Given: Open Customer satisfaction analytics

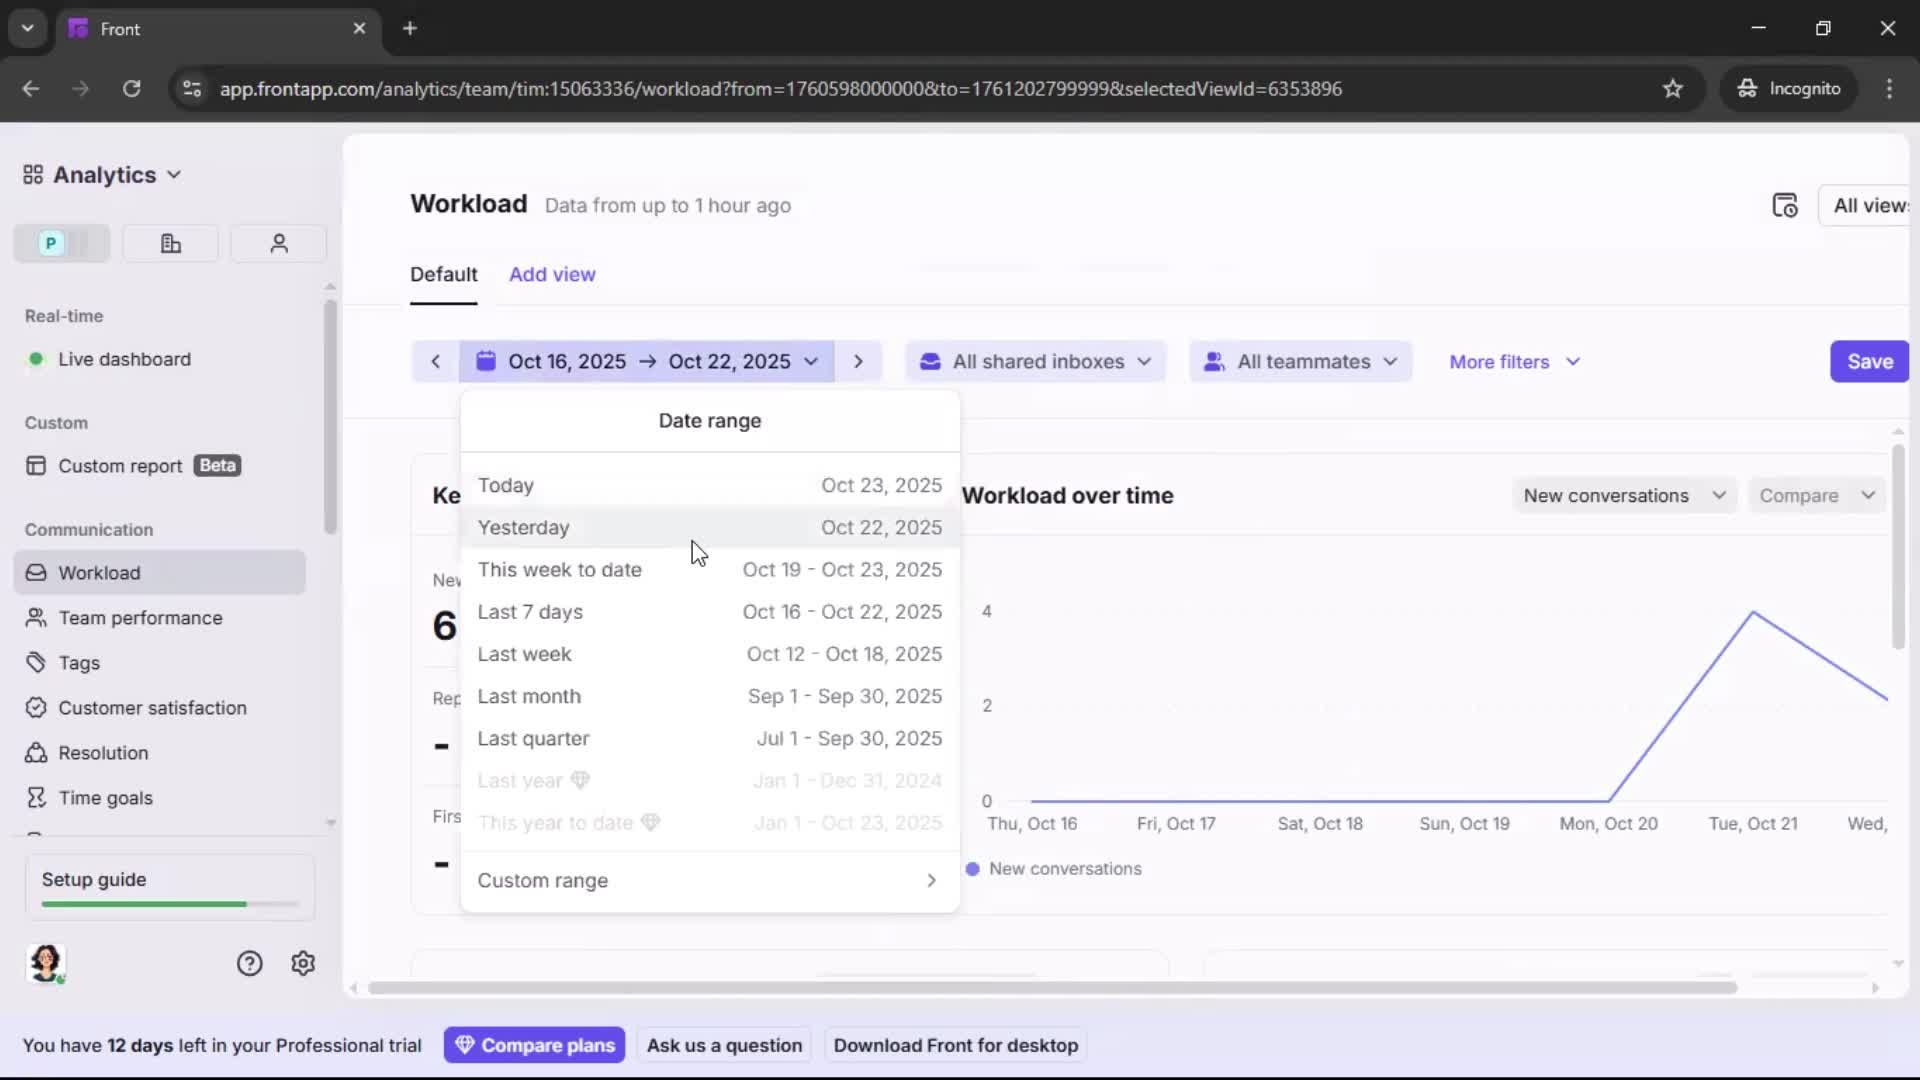Looking at the screenshot, I should pos(153,707).
